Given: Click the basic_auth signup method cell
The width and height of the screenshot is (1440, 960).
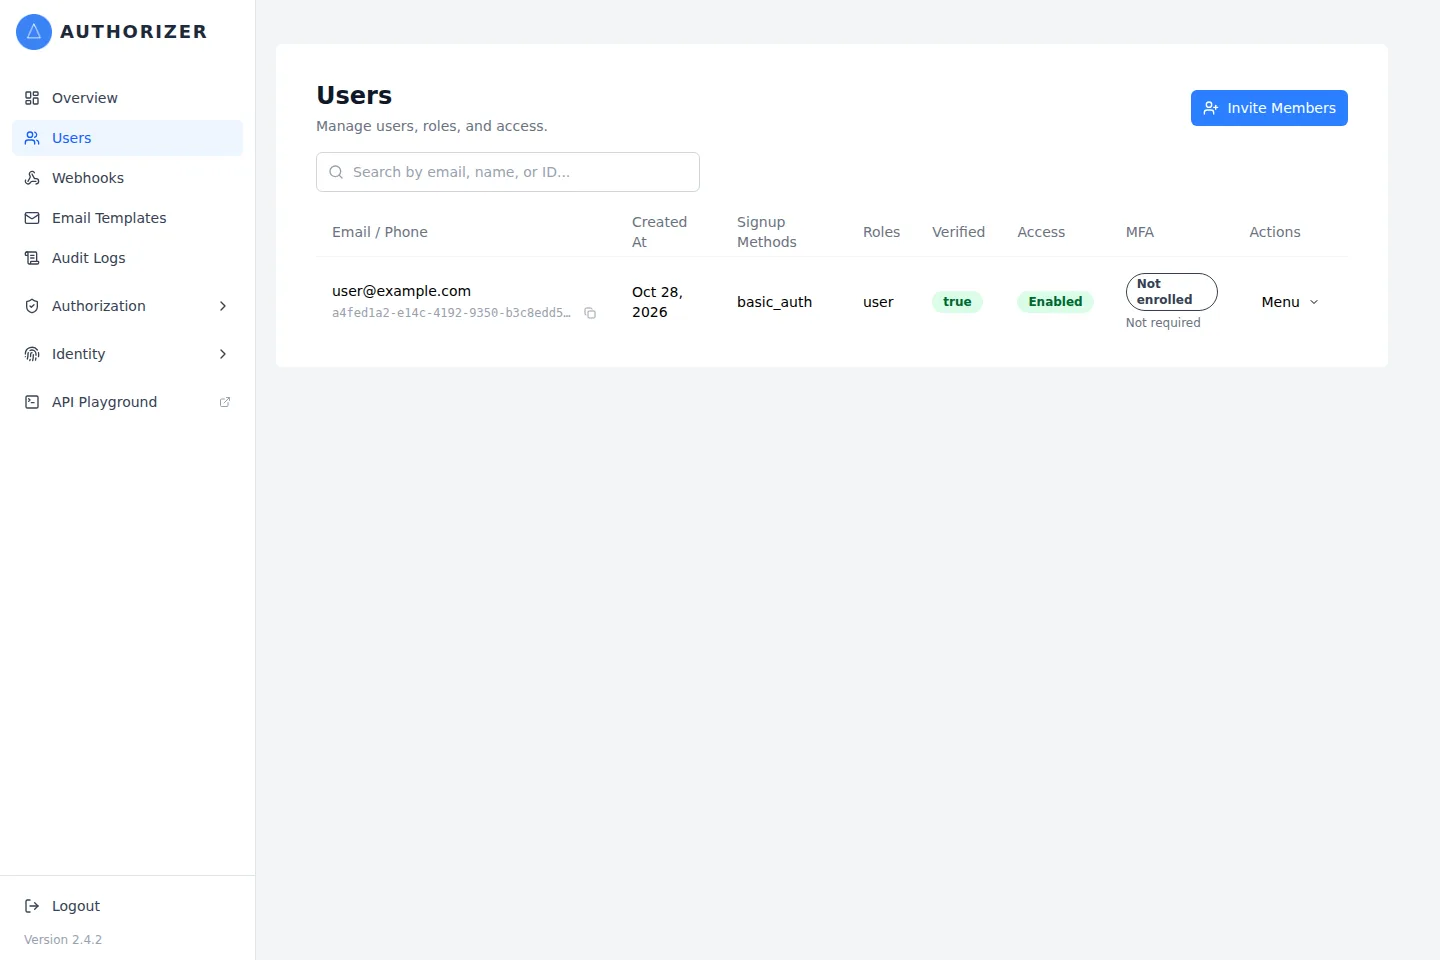Looking at the screenshot, I should tap(774, 302).
